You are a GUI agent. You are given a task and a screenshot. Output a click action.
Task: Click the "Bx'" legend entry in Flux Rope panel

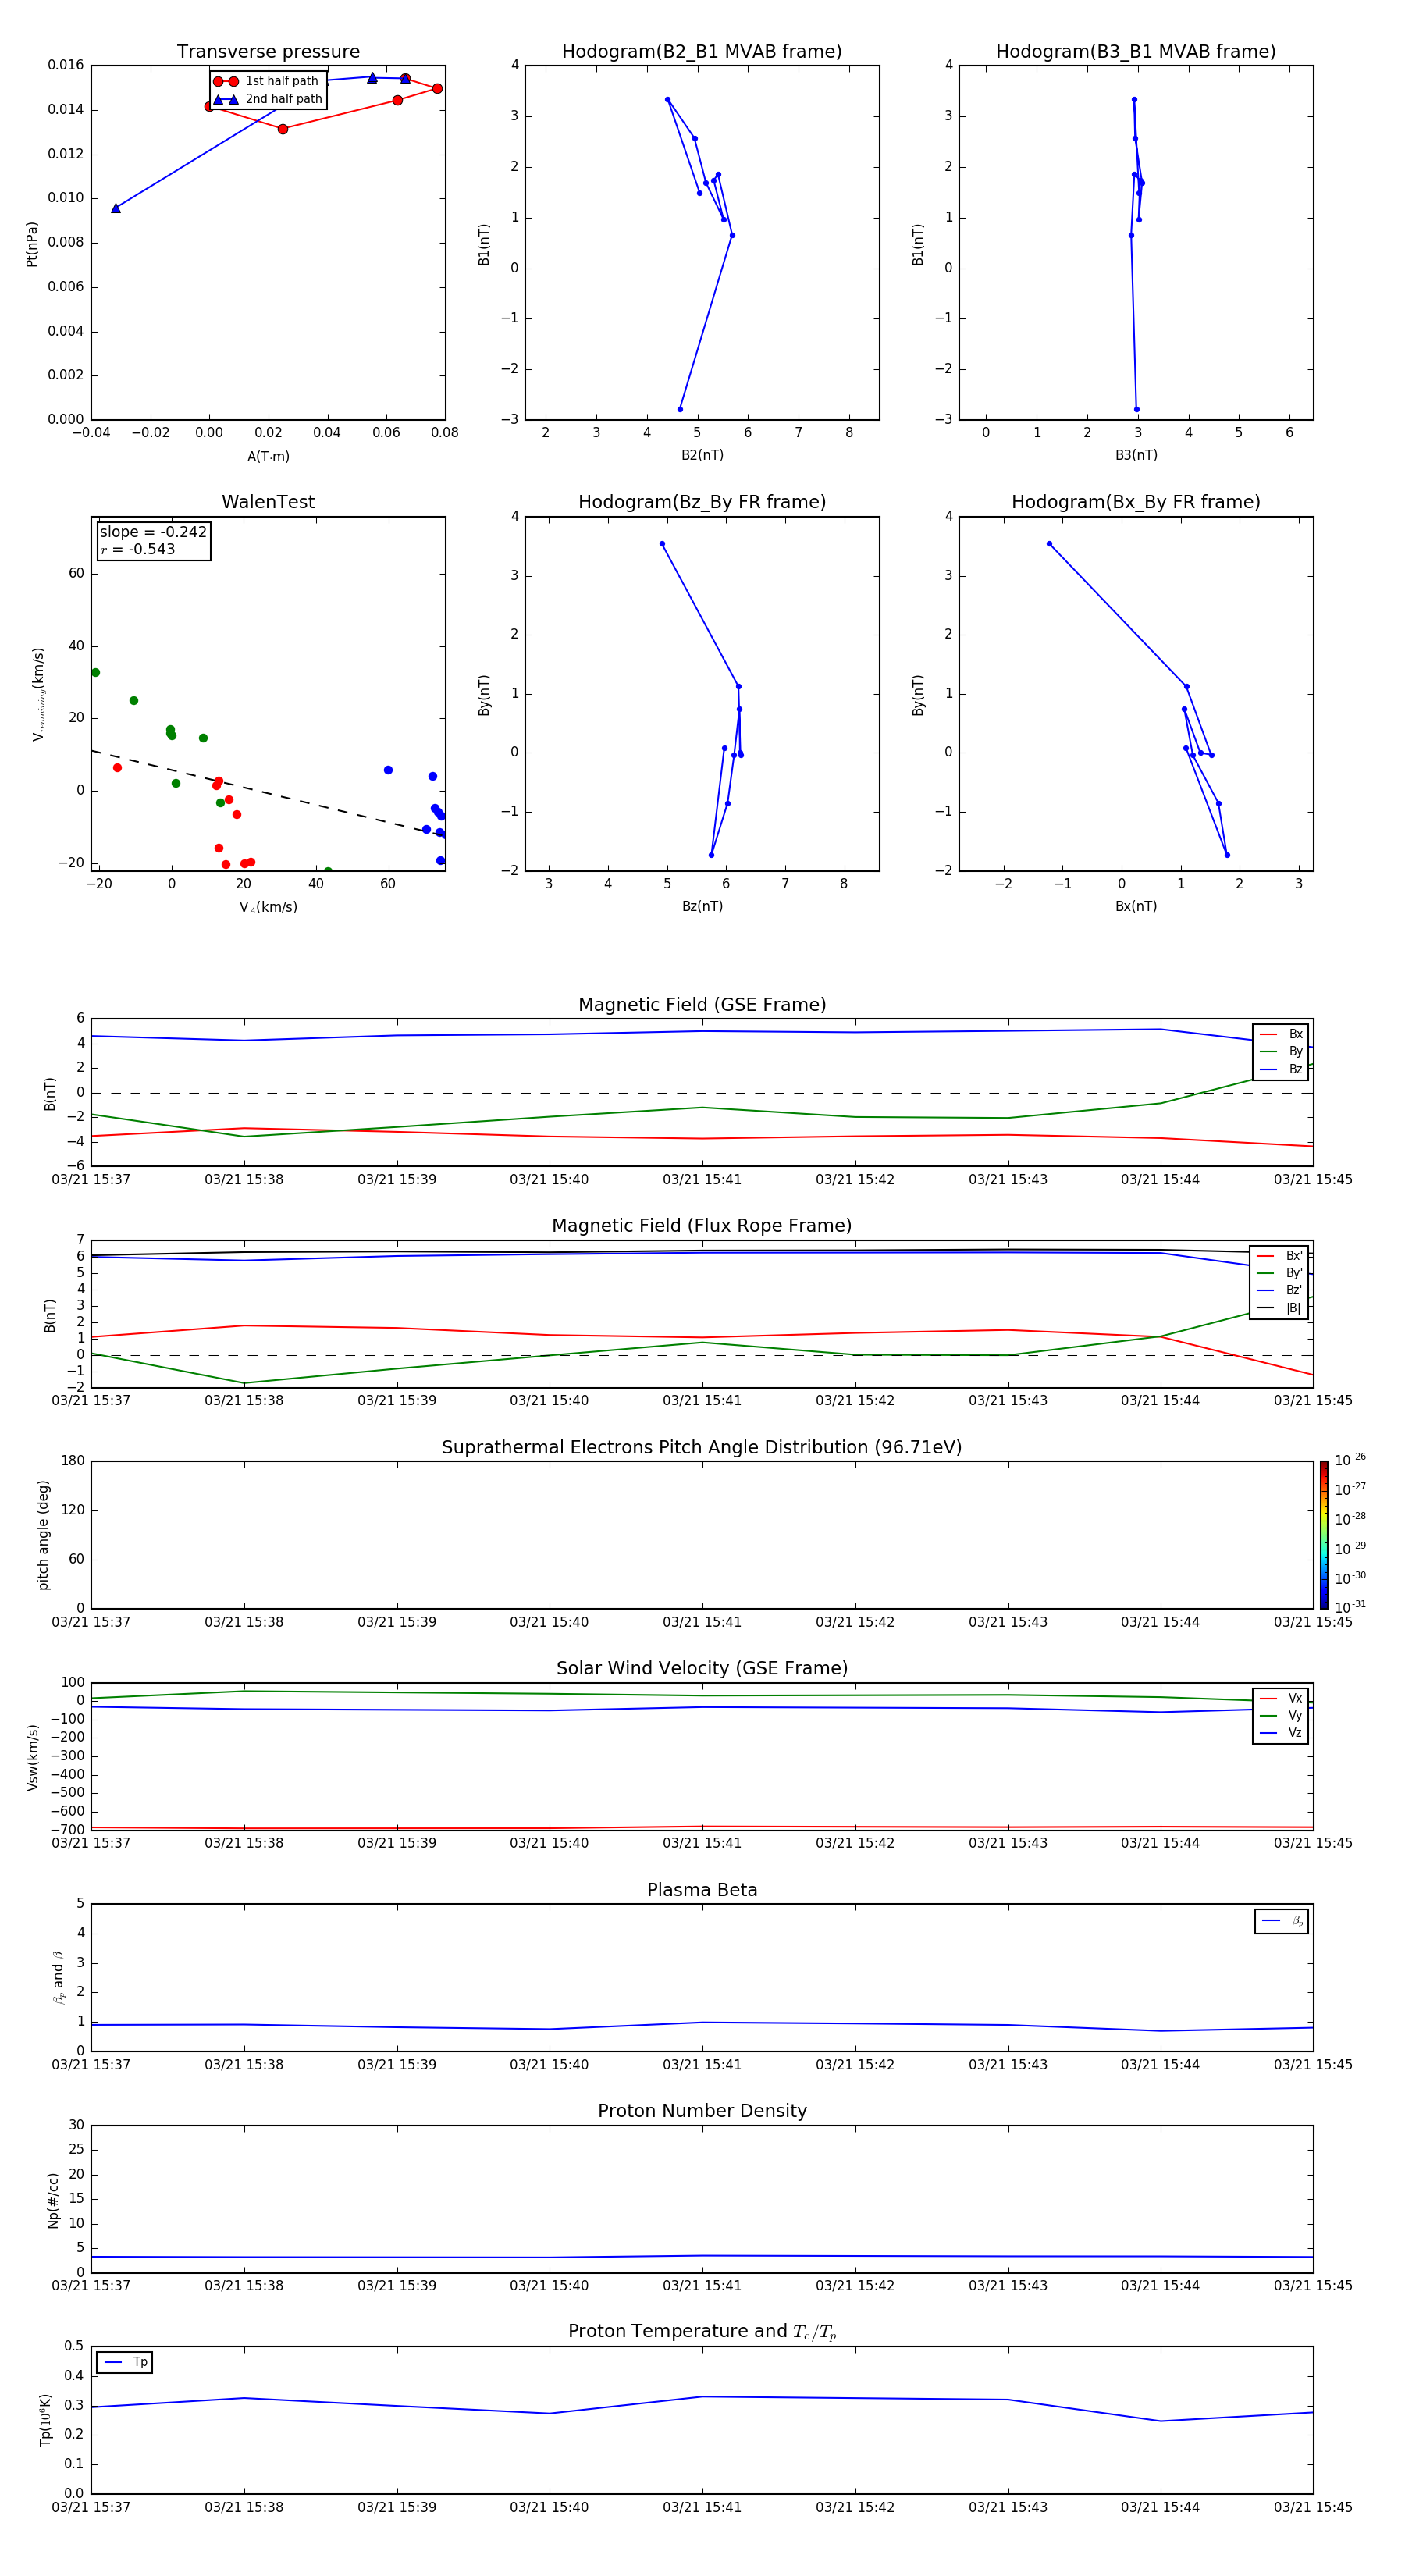[1280, 1256]
